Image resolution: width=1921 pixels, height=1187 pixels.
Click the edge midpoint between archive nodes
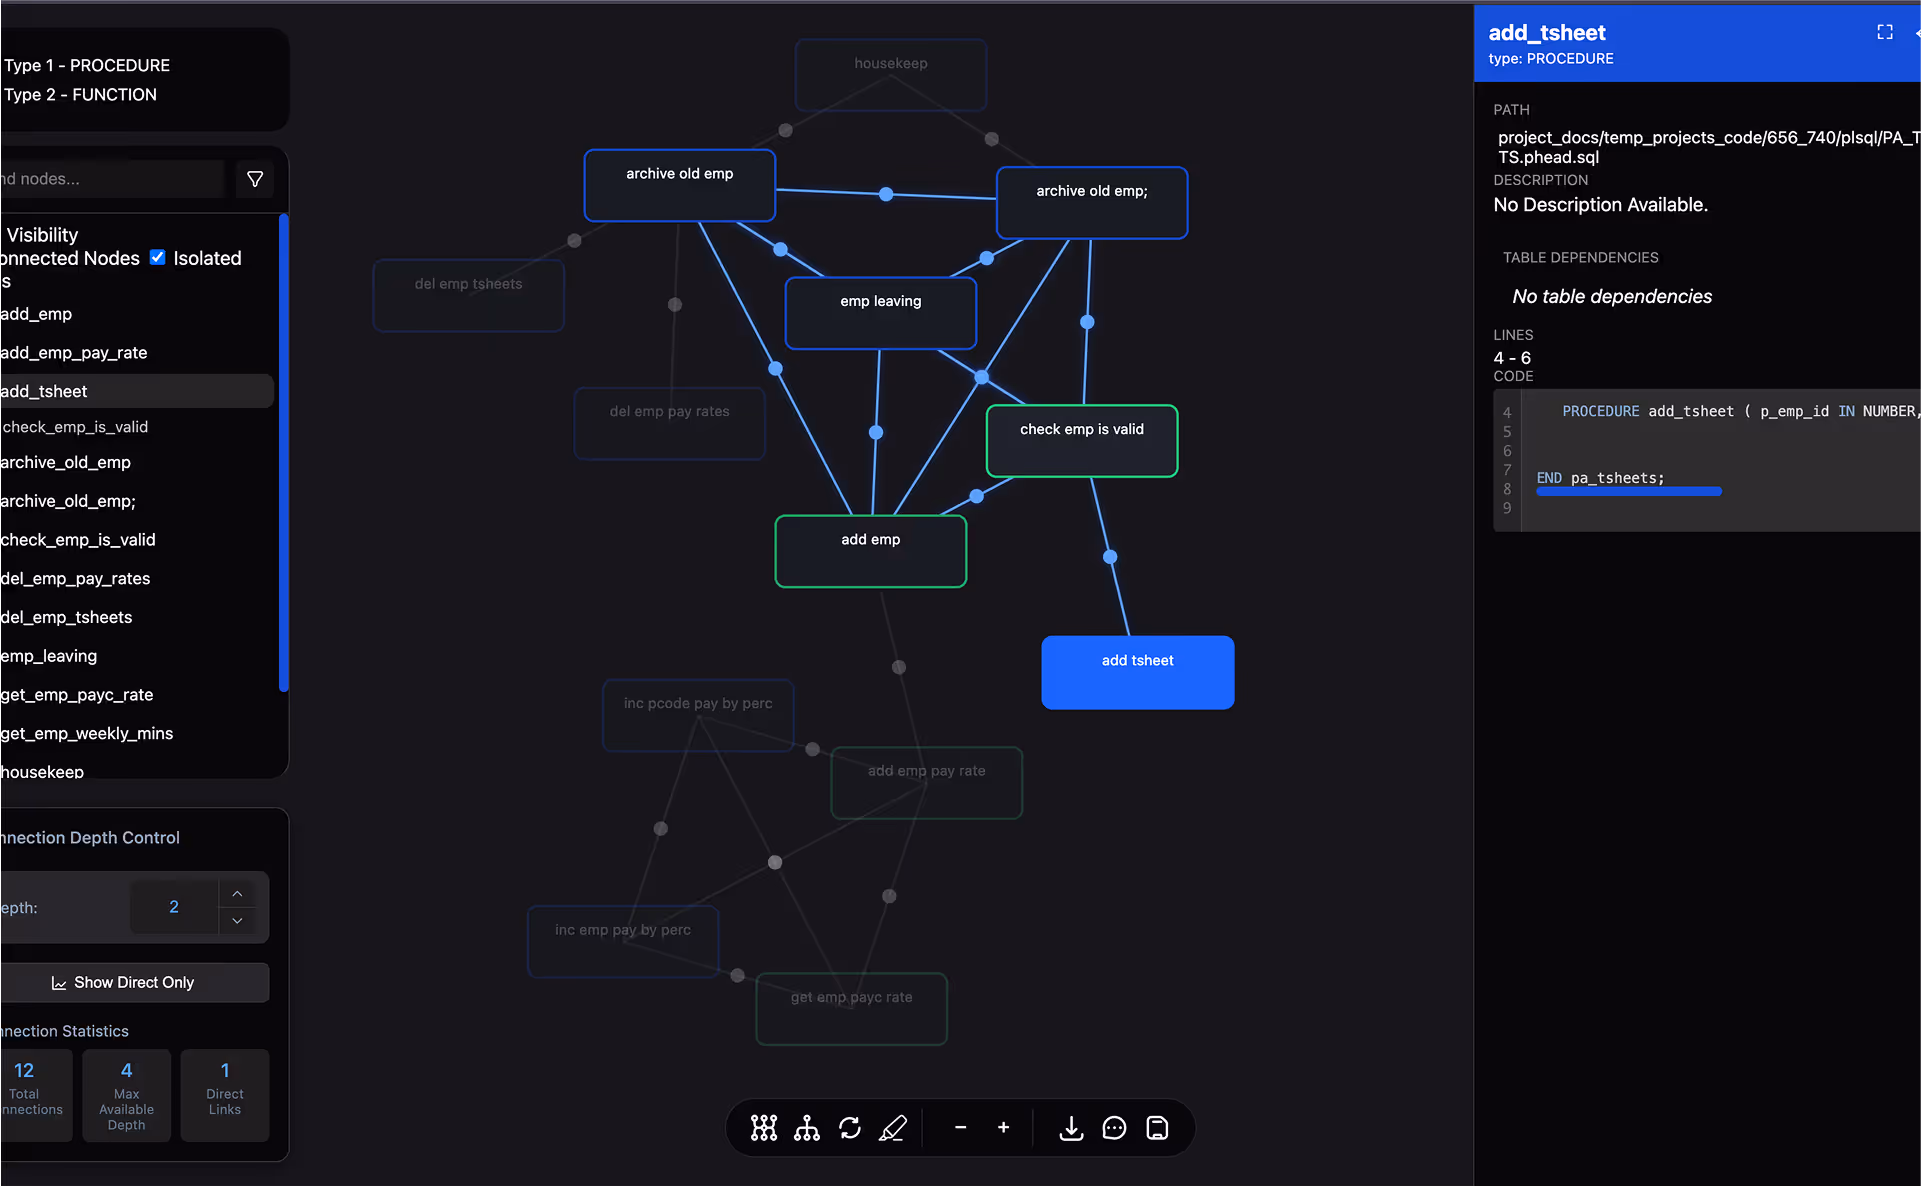coord(886,194)
